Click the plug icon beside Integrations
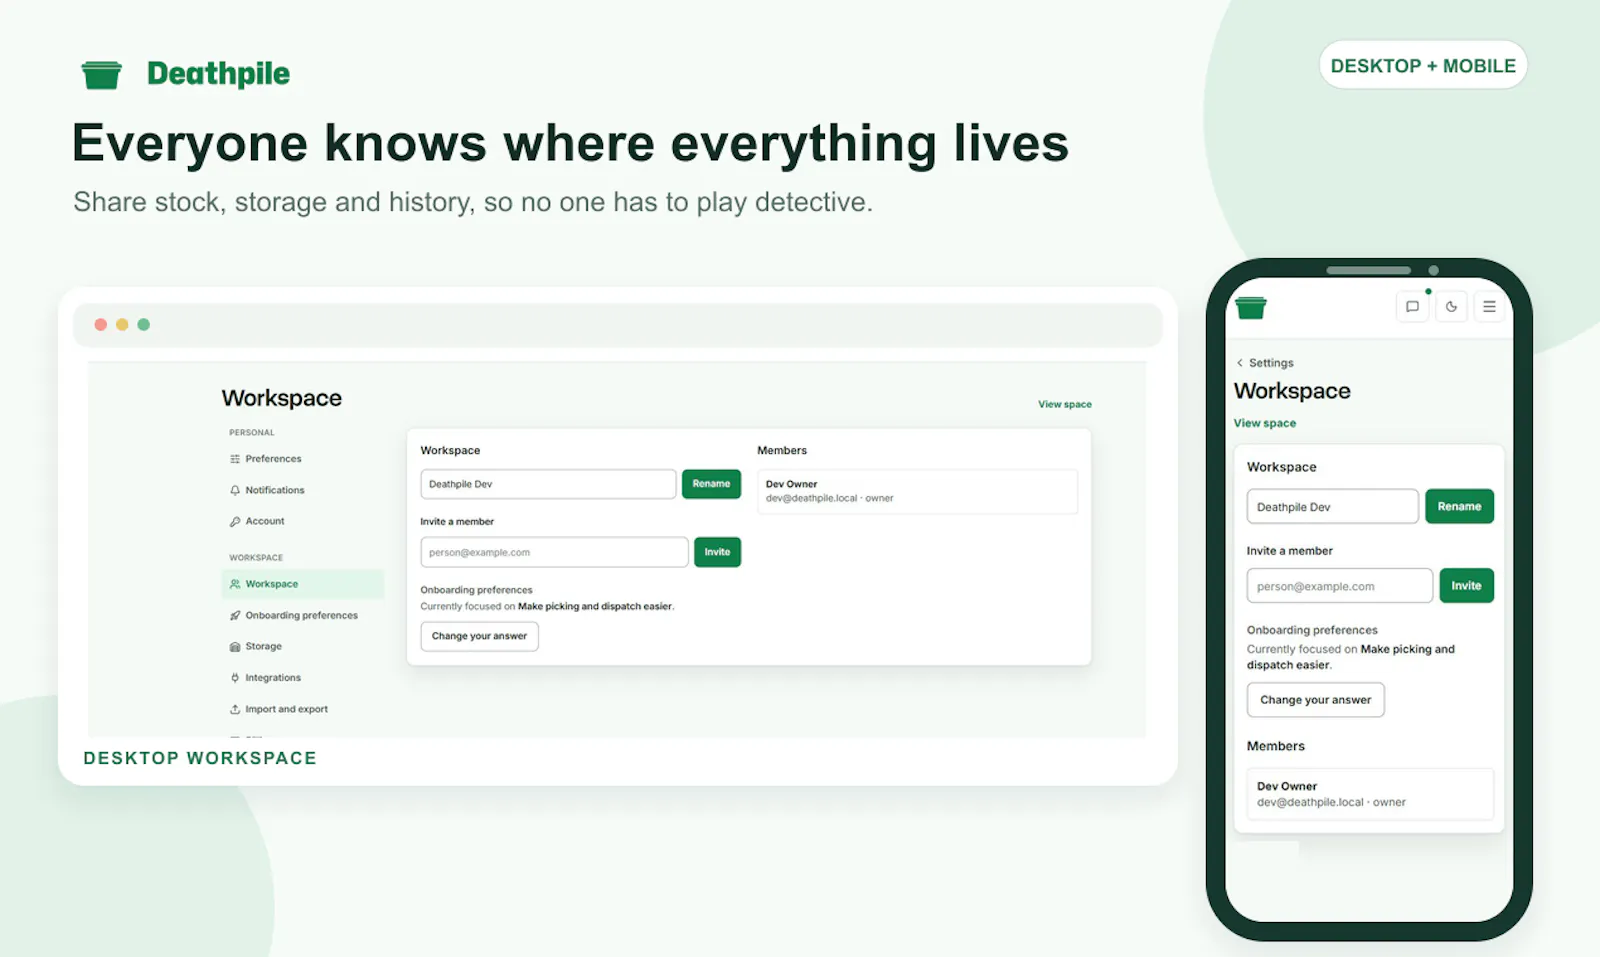The height and width of the screenshot is (957, 1600). 235,678
